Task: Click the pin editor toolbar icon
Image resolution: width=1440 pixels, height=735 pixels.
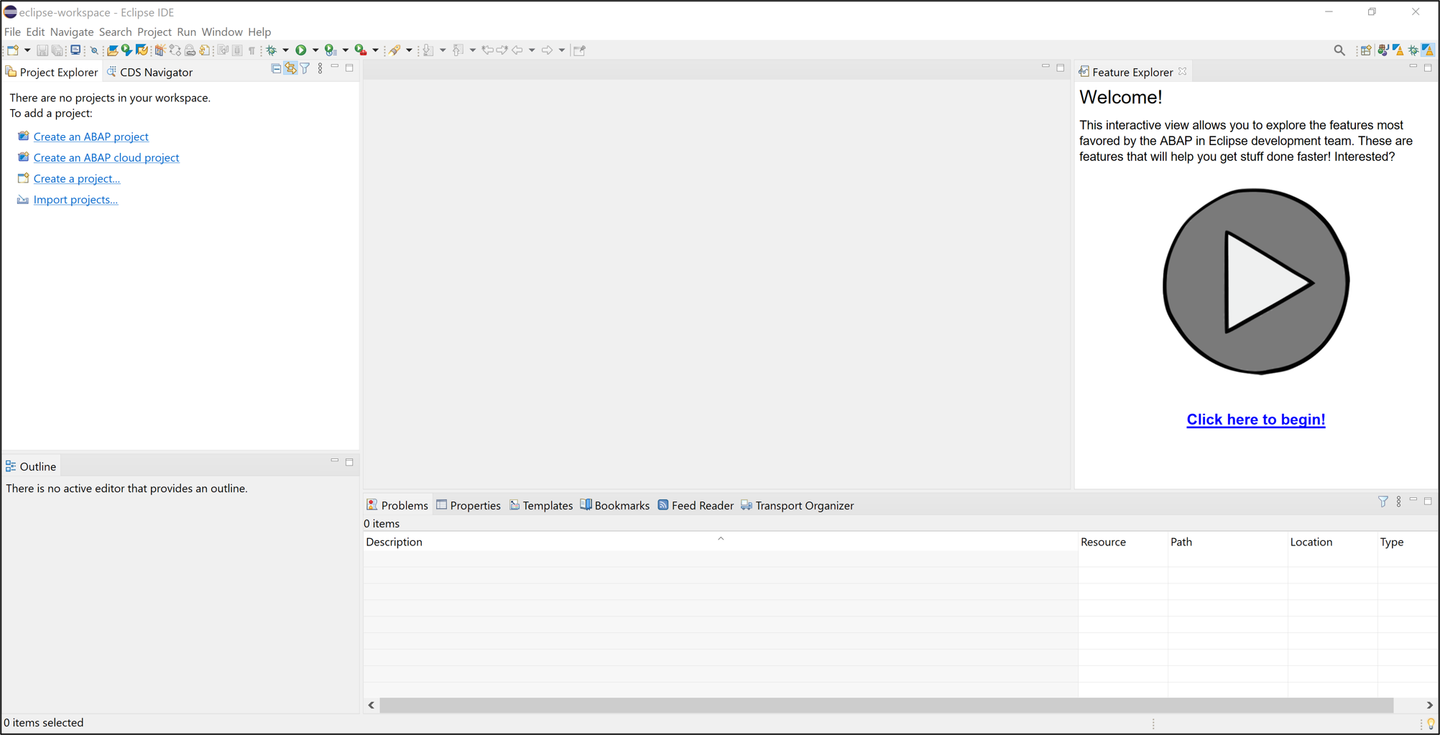Action: click(x=579, y=50)
